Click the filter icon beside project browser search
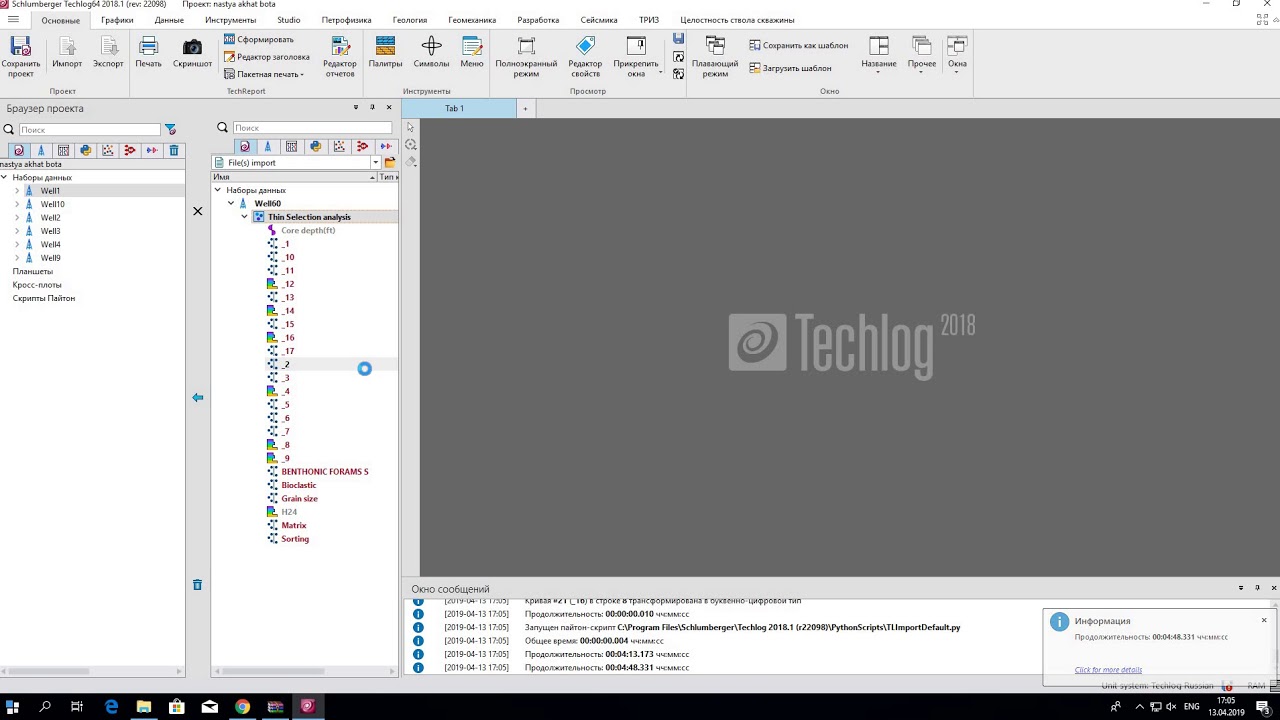 pyautogui.click(x=170, y=129)
